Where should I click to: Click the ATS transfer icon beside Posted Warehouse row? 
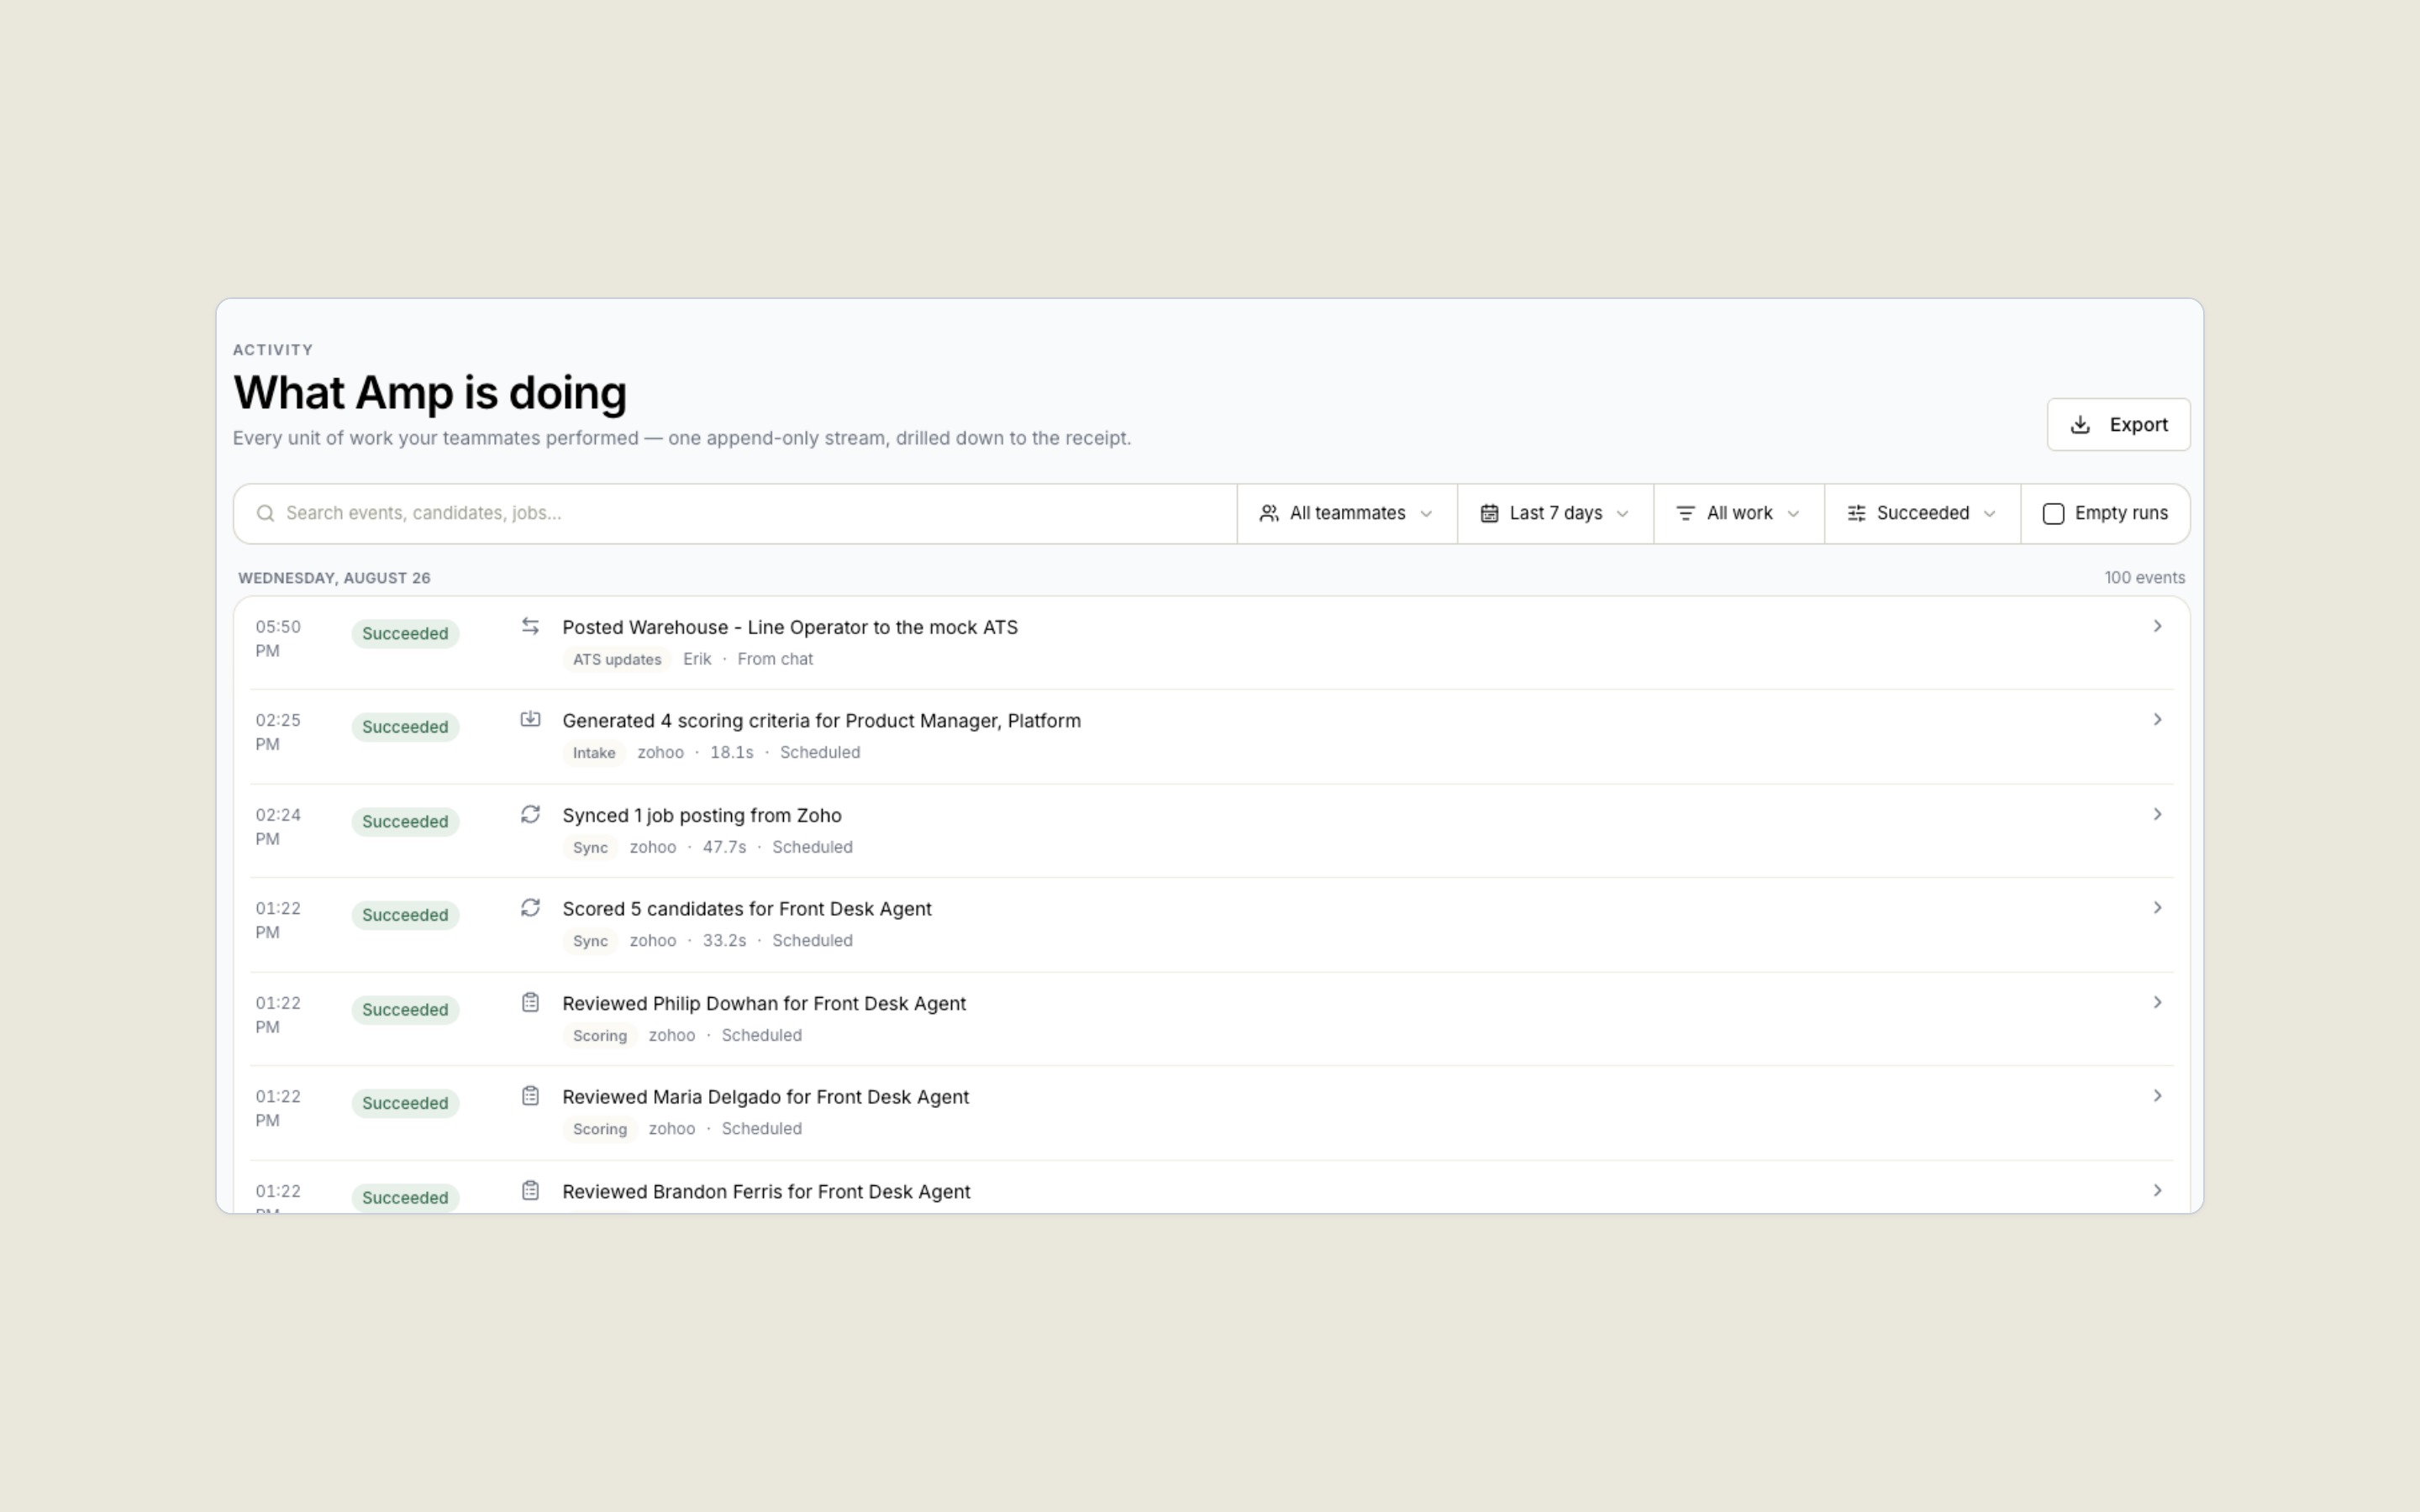click(x=530, y=626)
